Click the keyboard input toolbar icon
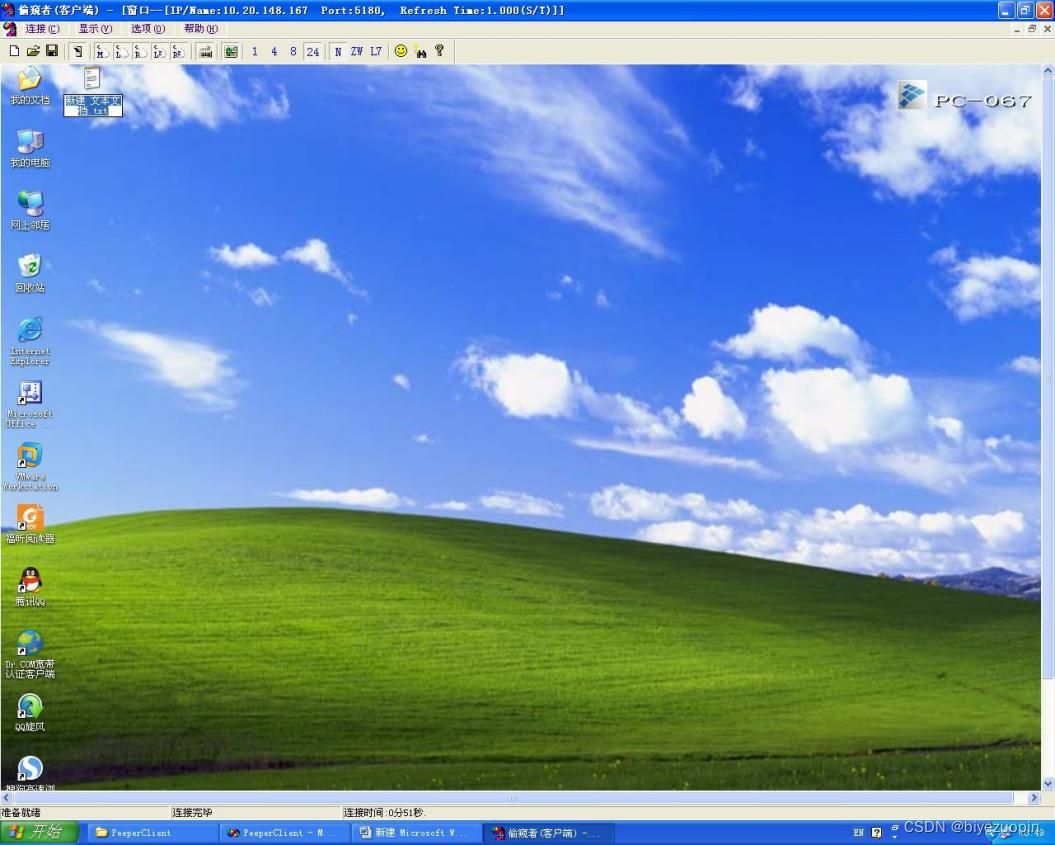The image size is (1055, 845). click(206, 51)
